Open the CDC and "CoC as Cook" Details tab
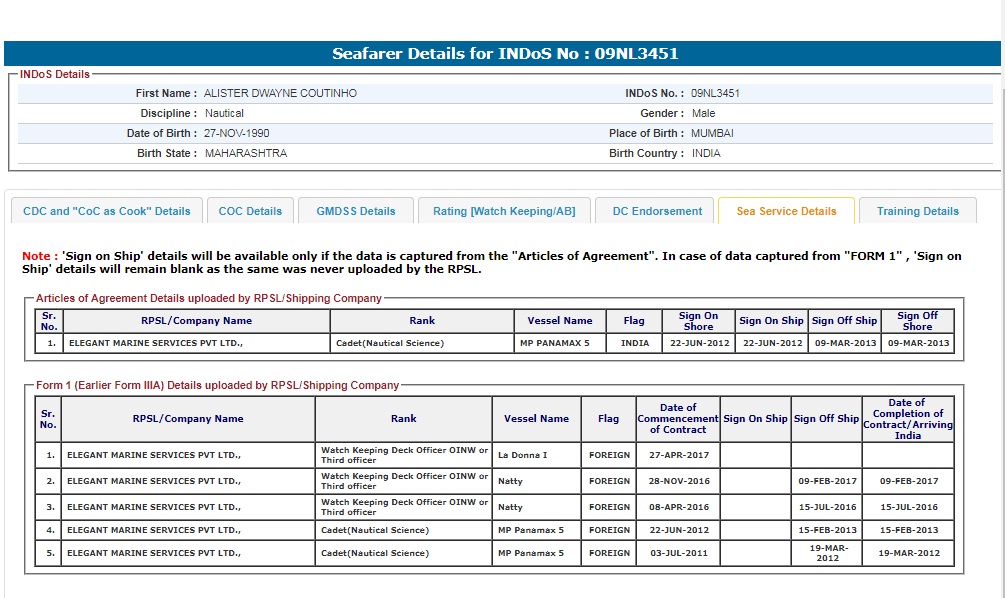Viewport: 1005px width, 598px height. click(x=107, y=211)
